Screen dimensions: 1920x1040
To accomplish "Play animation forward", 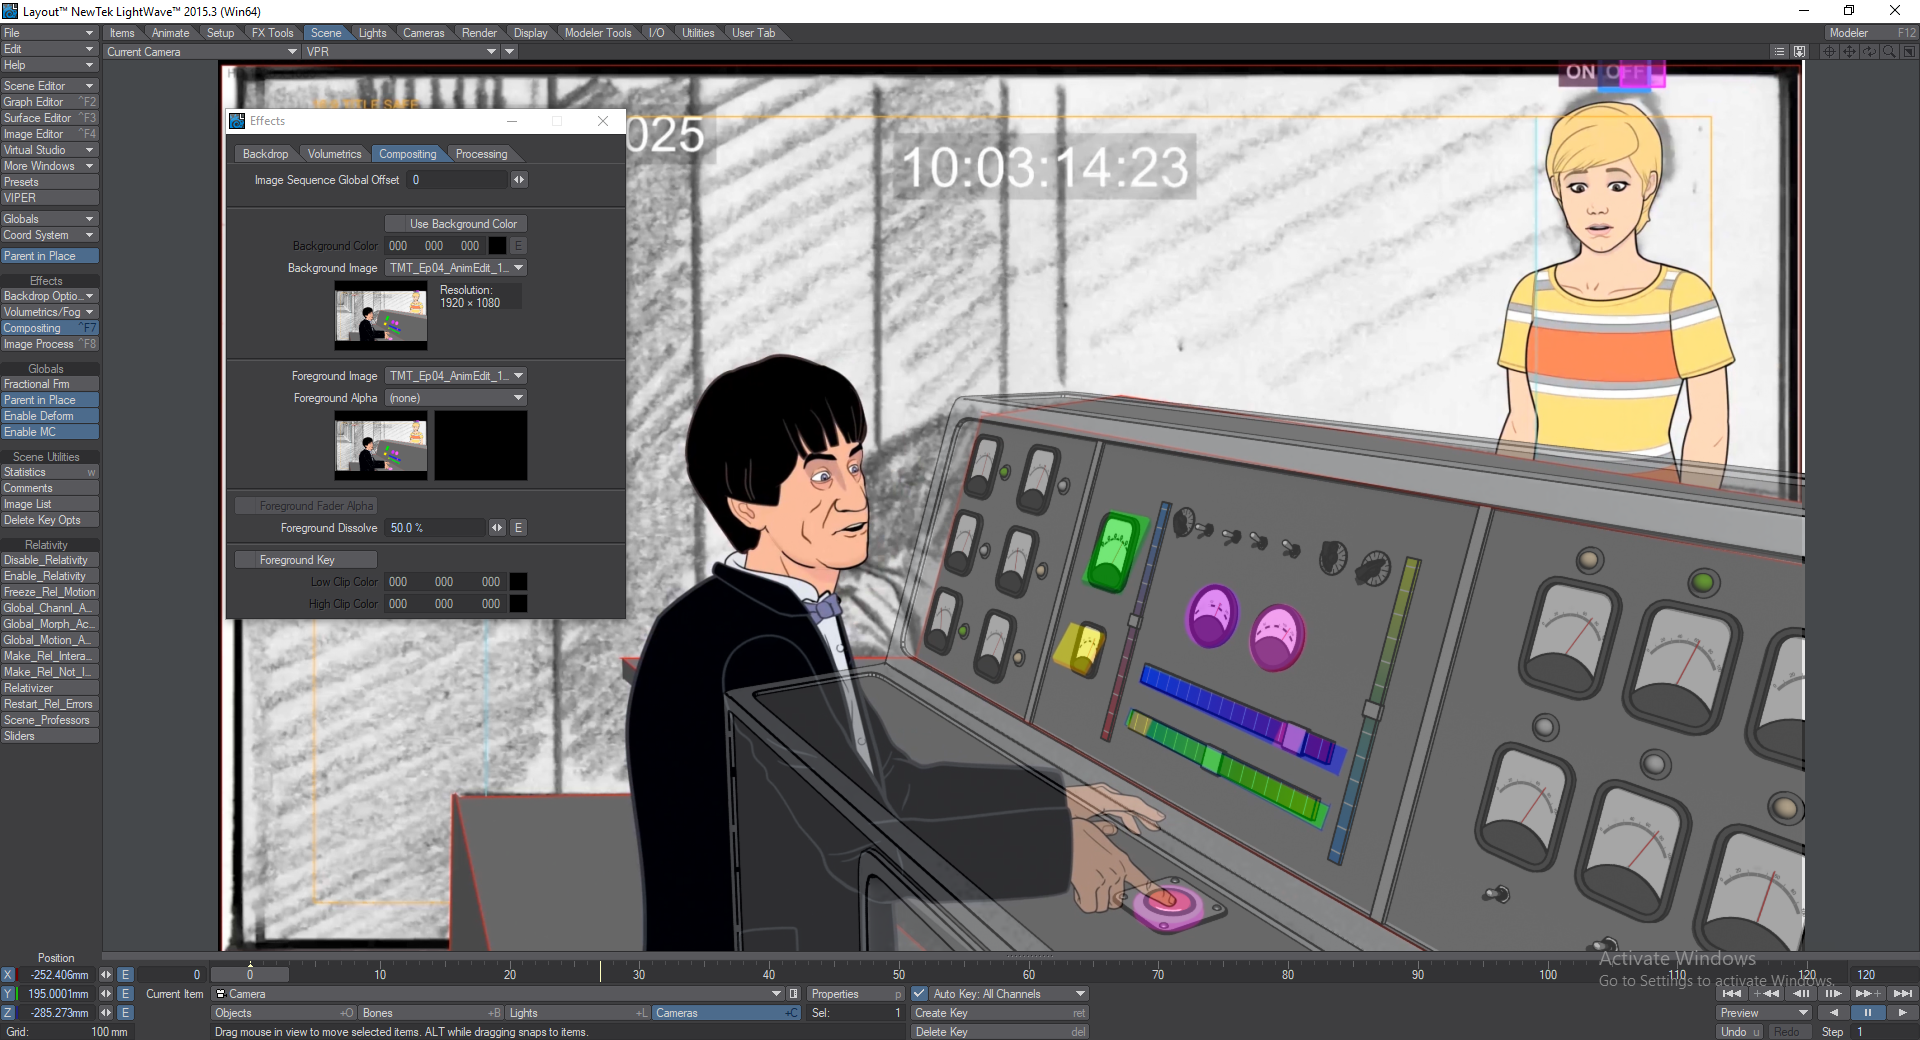I will click(1902, 1013).
